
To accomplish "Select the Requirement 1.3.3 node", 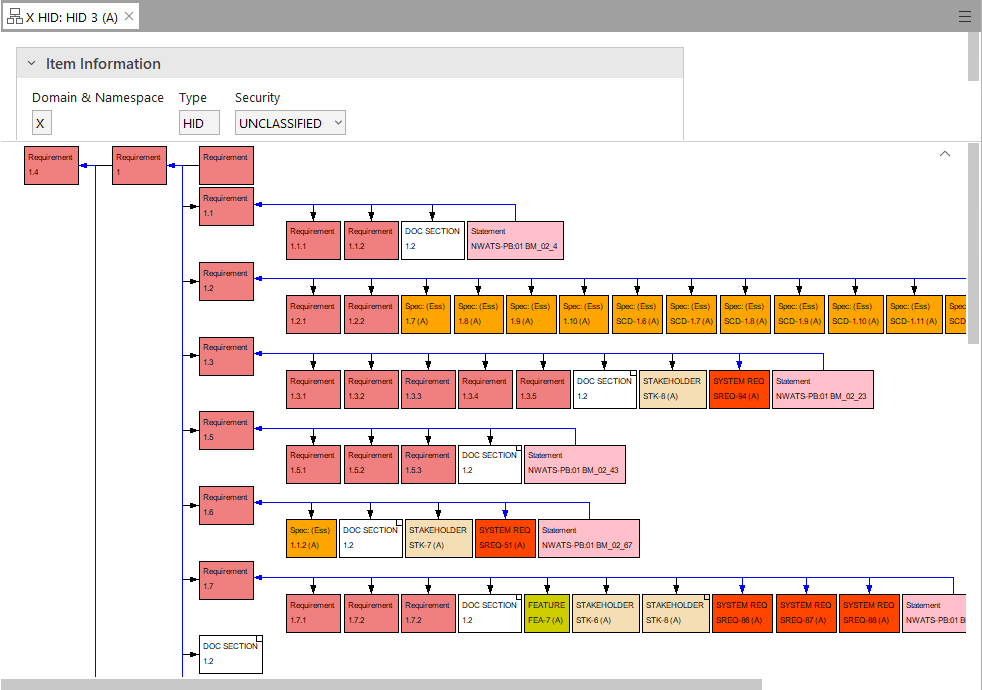I will tap(428, 389).
